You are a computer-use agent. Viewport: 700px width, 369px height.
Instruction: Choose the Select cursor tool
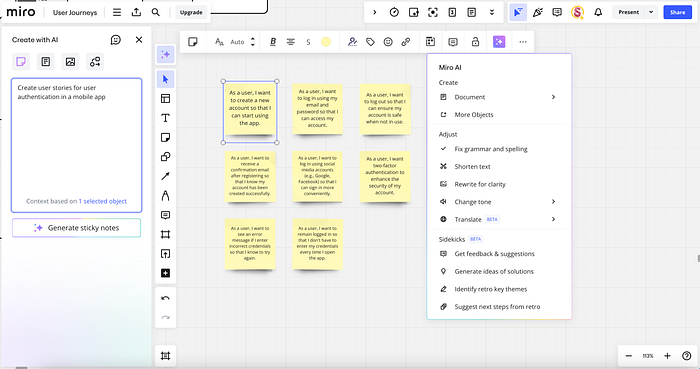tap(166, 79)
